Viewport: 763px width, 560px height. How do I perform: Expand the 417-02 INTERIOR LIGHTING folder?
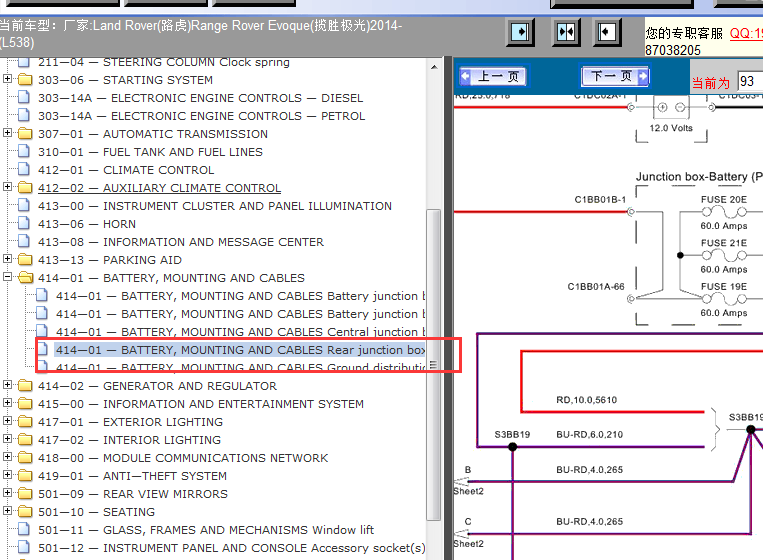(7, 439)
